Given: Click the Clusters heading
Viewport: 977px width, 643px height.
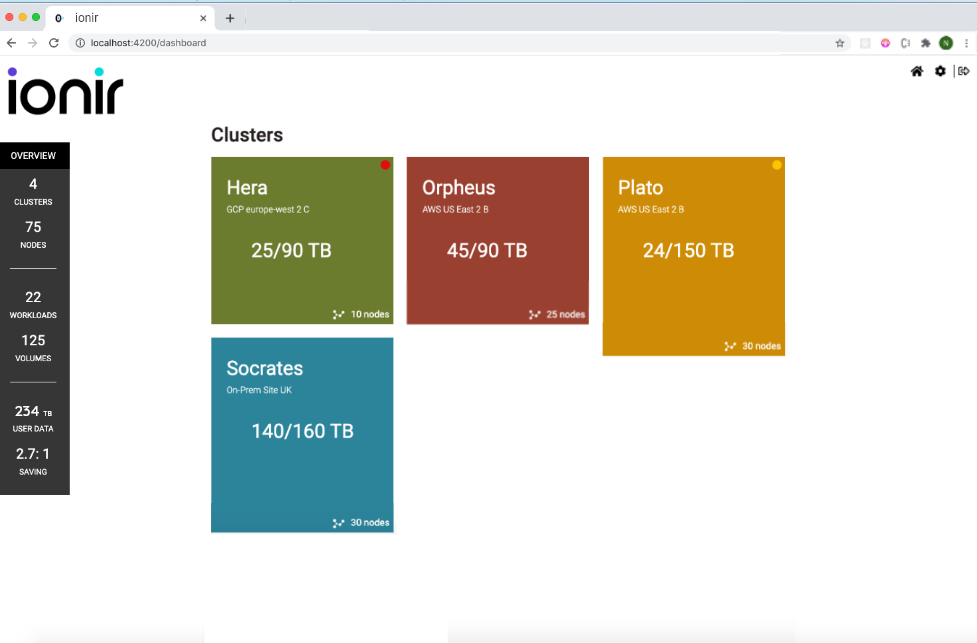Looking at the screenshot, I should pos(247,135).
